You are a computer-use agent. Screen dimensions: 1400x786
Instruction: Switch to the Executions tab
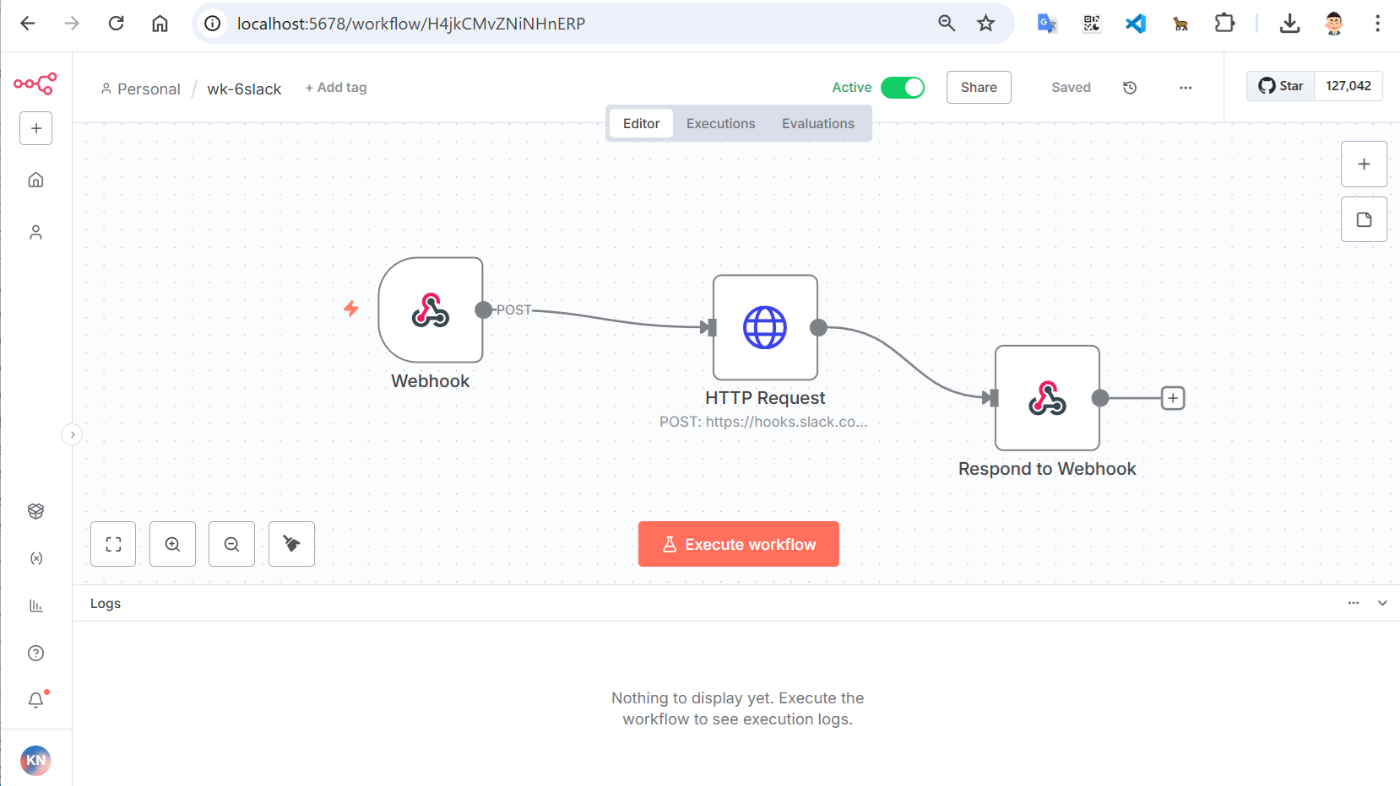tap(721, 123)
